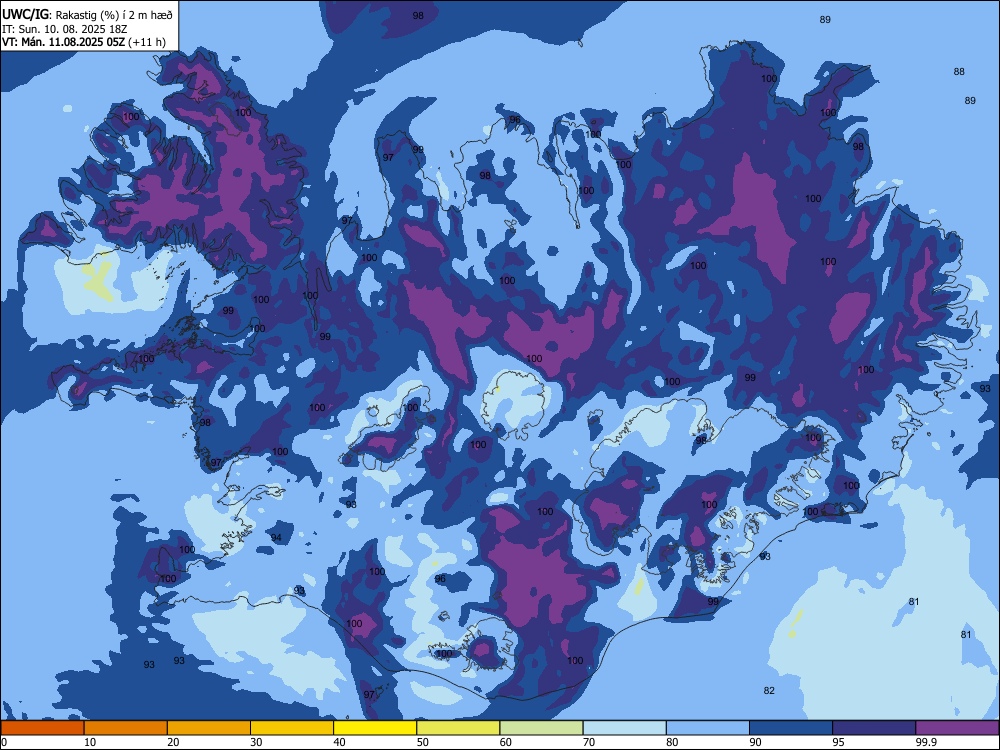Pick the 80–90 medium blue legend swatch
The image size is (1000, 750).
(708, 728)
